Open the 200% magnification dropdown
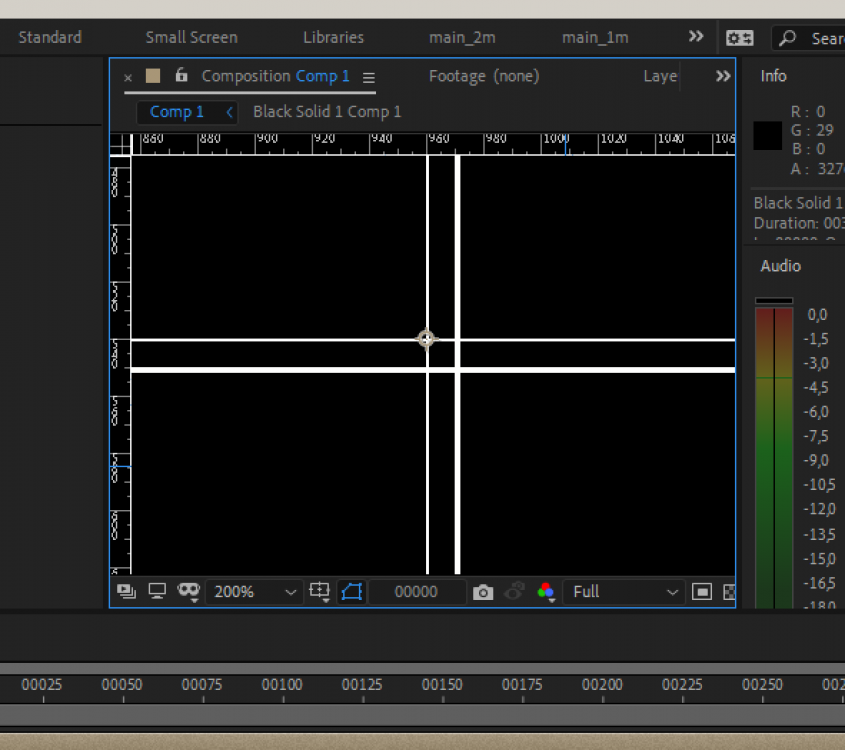 point(254,592)
